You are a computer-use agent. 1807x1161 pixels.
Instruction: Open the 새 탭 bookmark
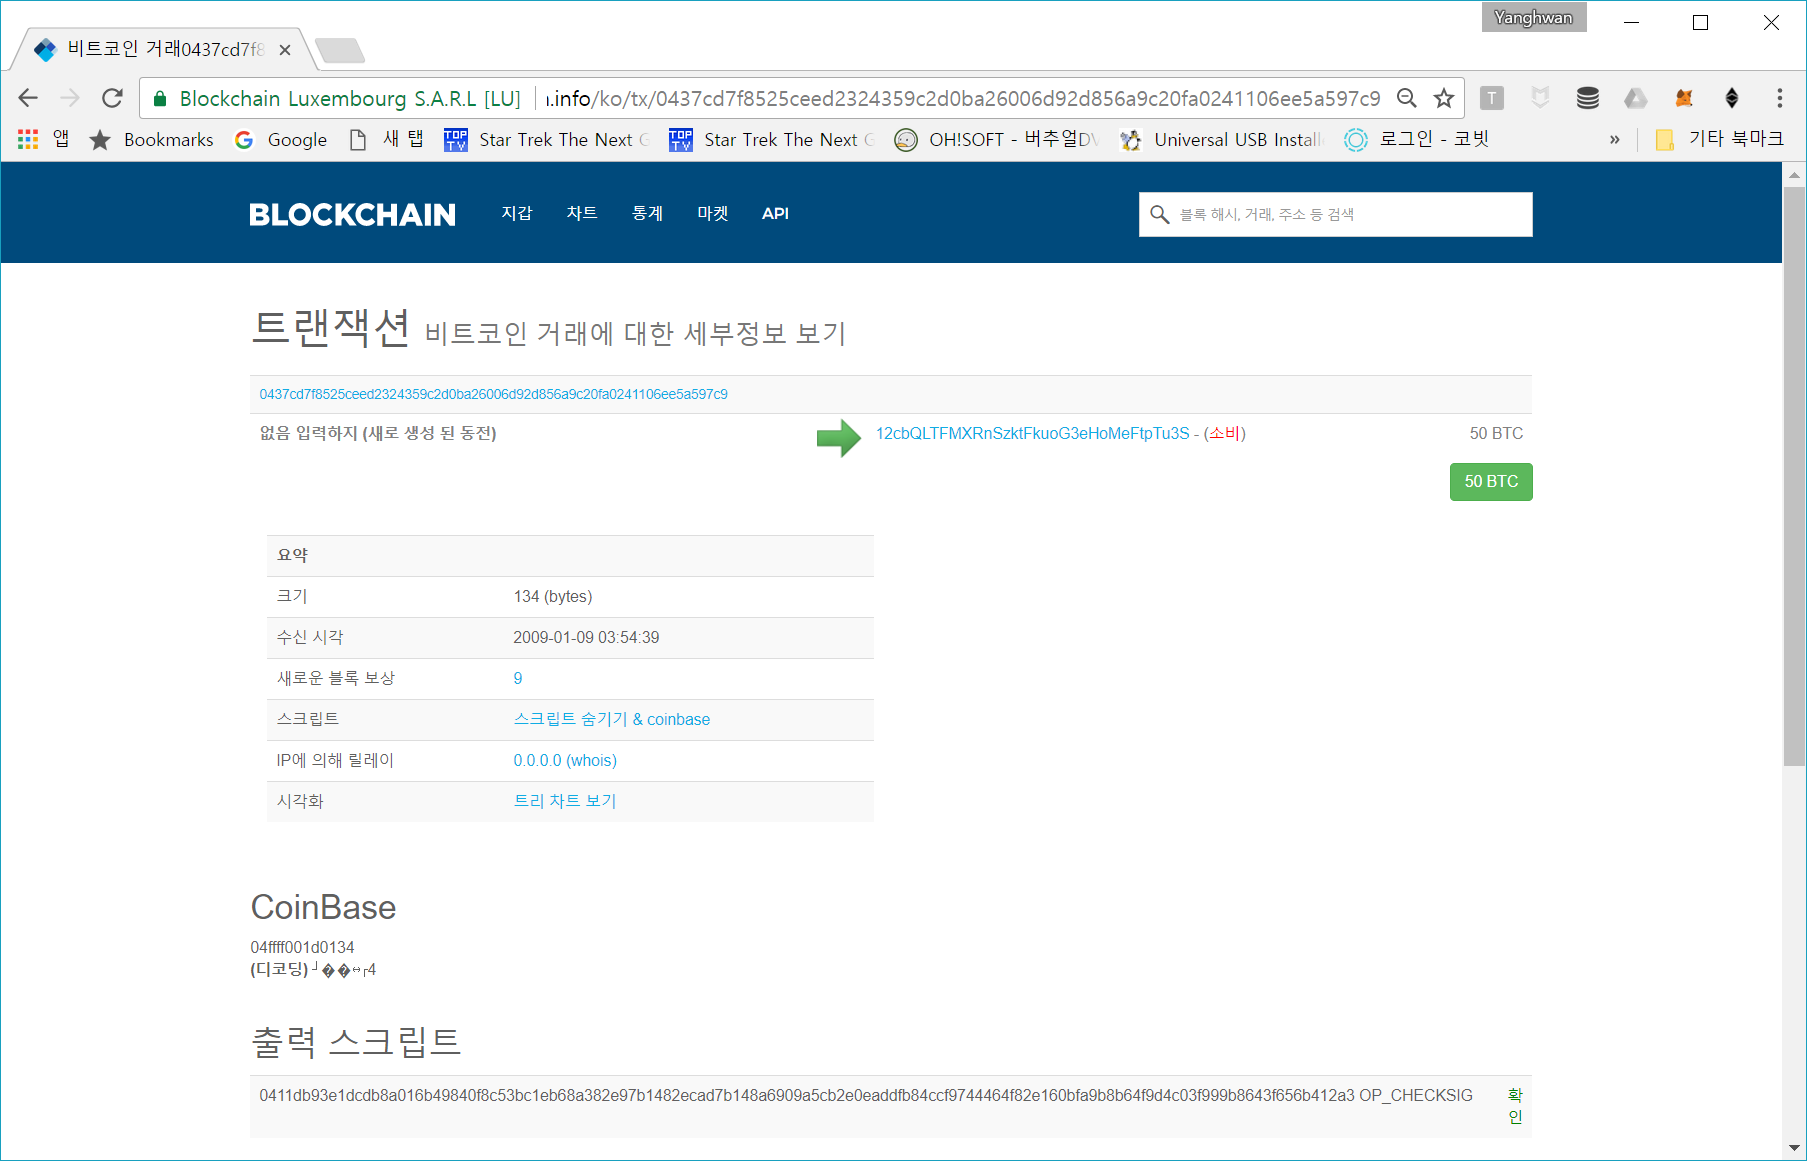pyautogui.click(x=386, y=140)
